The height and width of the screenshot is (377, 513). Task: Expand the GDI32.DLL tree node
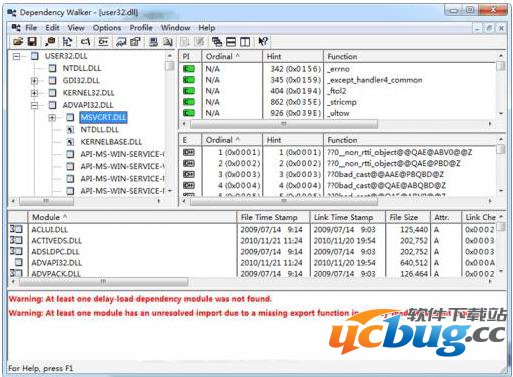coord(34,80)
